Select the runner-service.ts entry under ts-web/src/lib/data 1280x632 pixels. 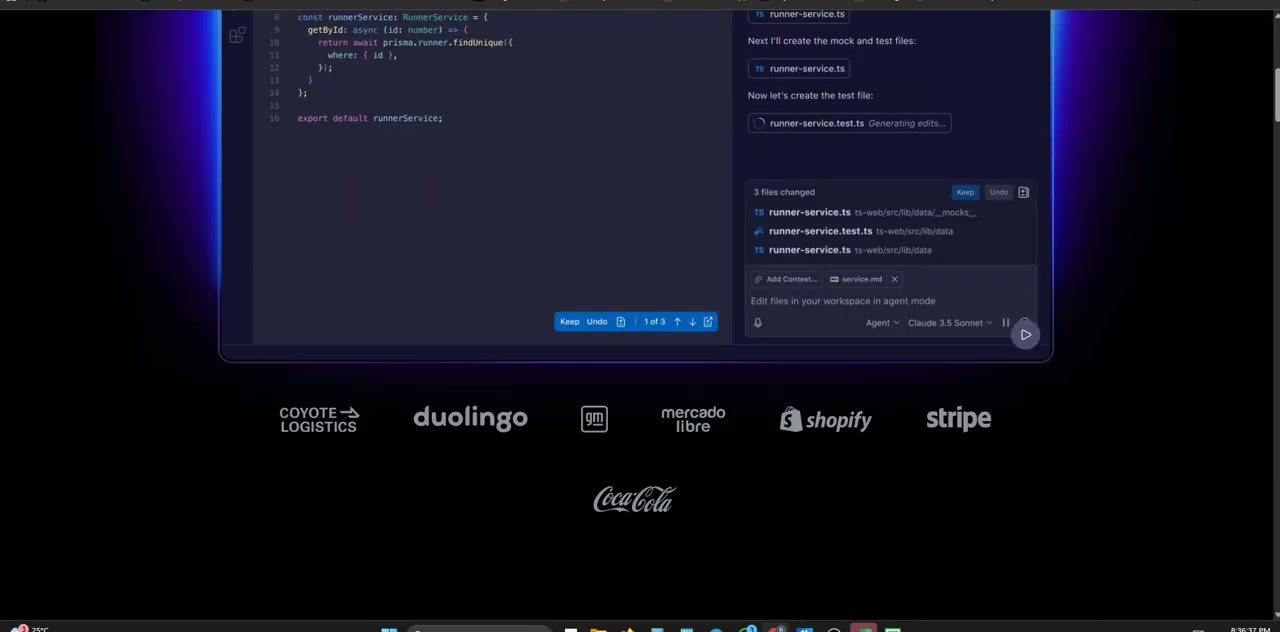tap(810, 249)
